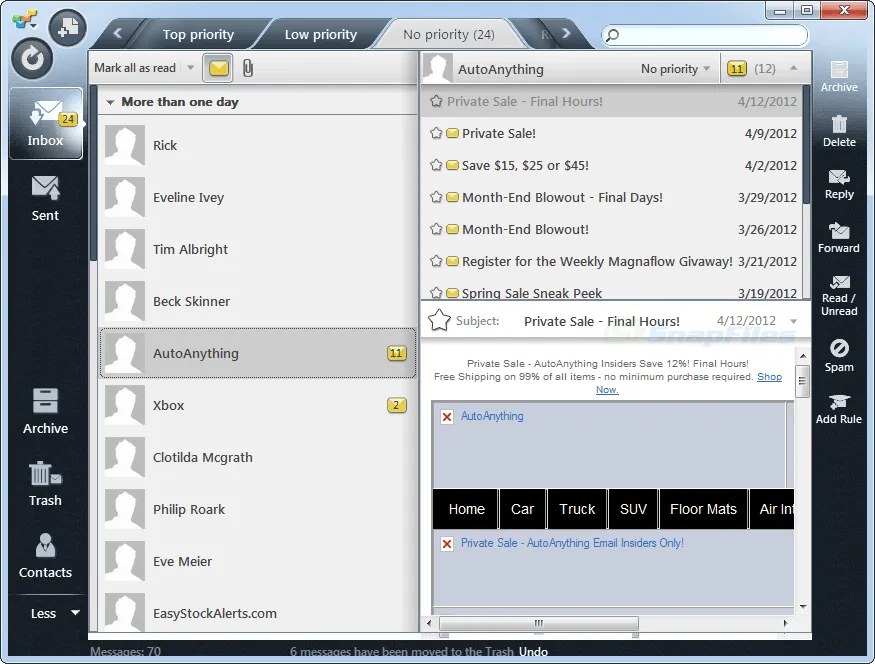Image resolution: width=875 pixels, height=664 pixels.
Task: Select the Philip Roark conversation
Action: pyautogui.click(x=258, y=509)
